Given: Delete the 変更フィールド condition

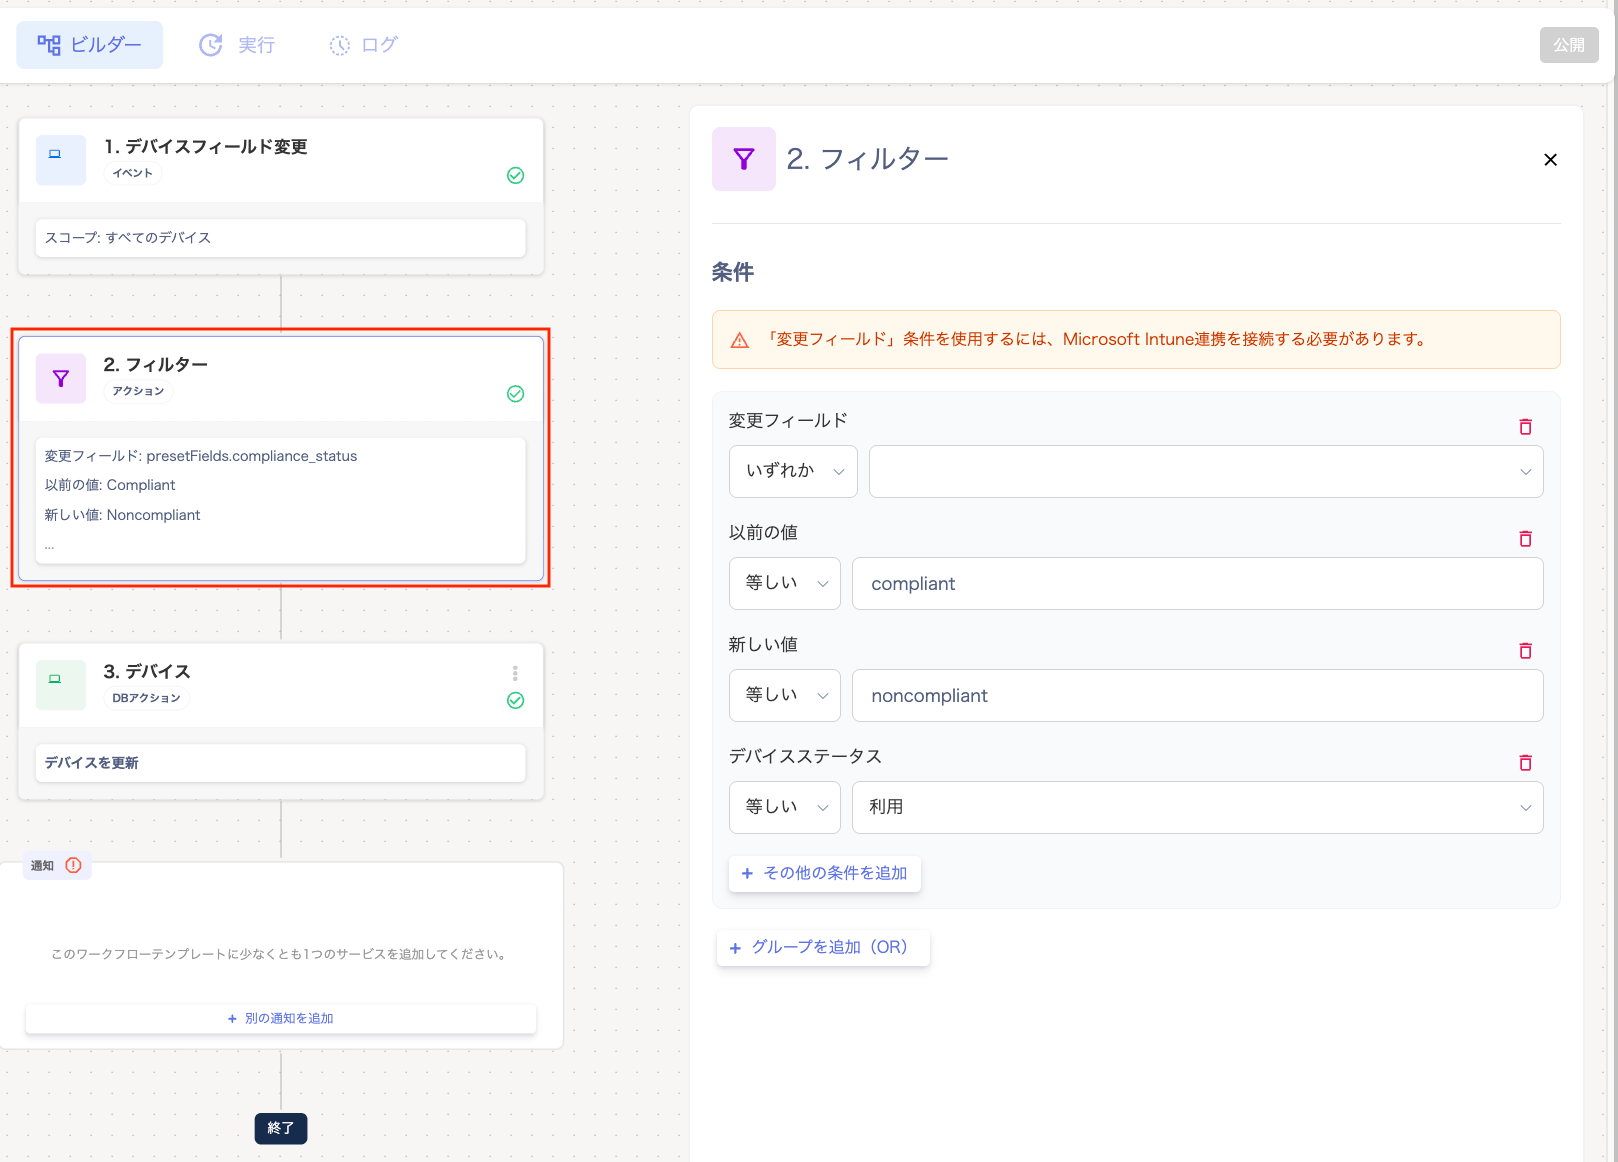Looking at the screenshot, I should (1525, 427).
